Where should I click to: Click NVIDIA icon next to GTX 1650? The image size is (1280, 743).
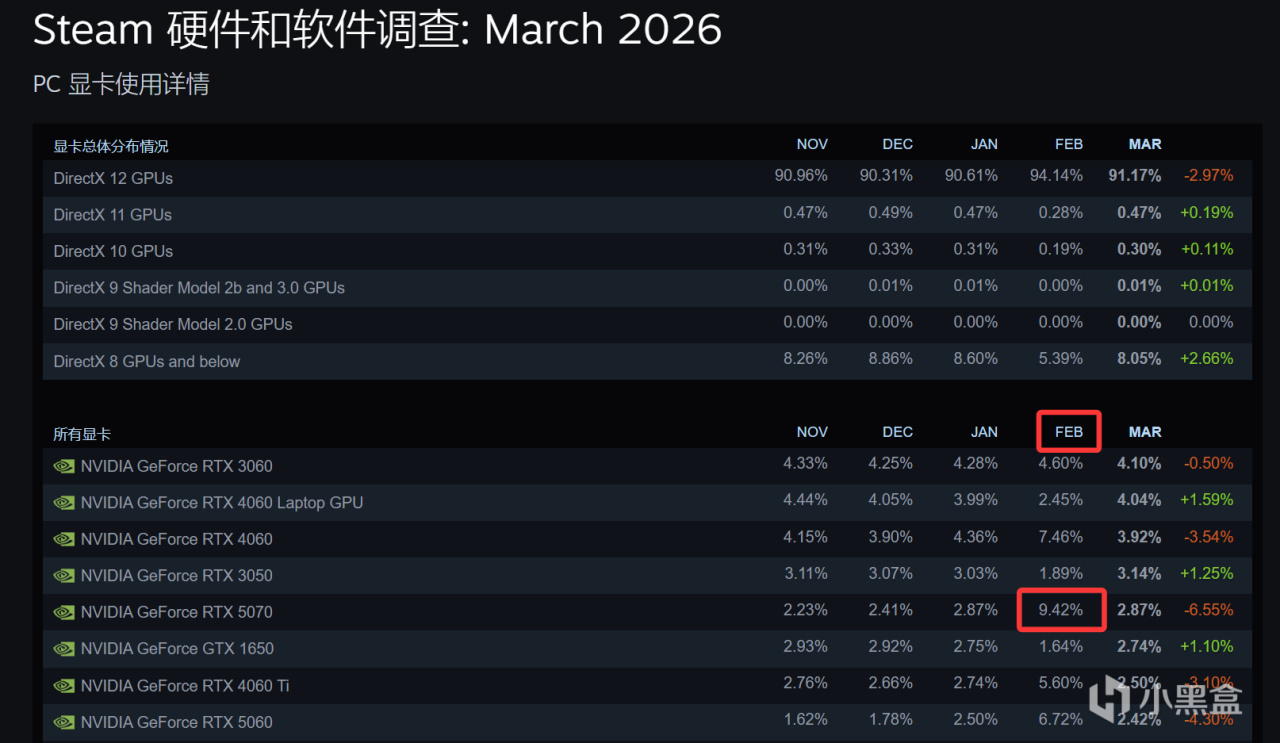point(64,649)
